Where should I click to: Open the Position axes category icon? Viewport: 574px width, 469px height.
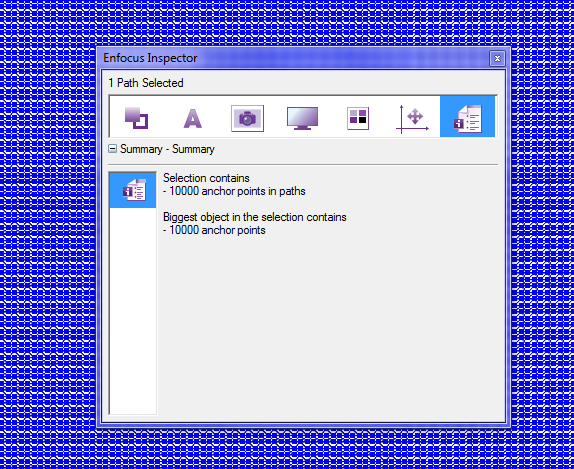point(413,119)
